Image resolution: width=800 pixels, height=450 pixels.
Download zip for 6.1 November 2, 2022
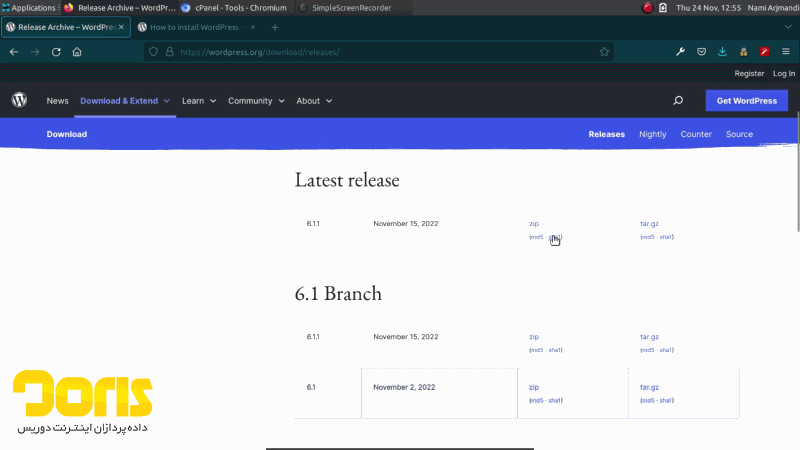[534, 387]
